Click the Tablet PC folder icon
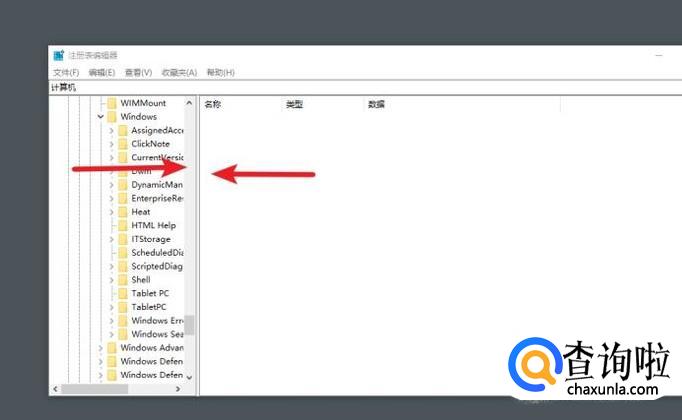Image resolution: width=682 pixels, height=420 pixels. pyautogui.click(x=123, y=293)
